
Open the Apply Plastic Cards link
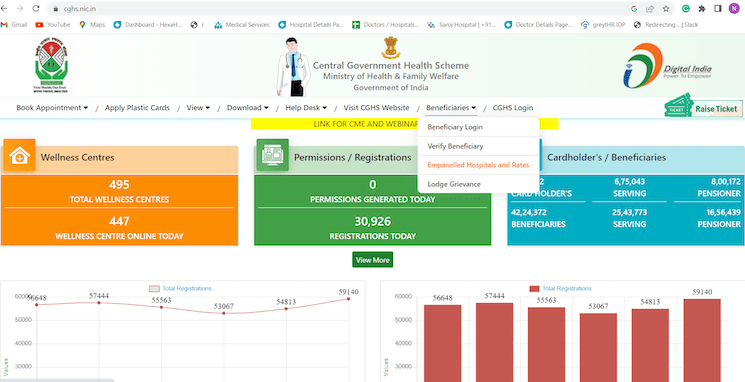(x=137, y=108)
